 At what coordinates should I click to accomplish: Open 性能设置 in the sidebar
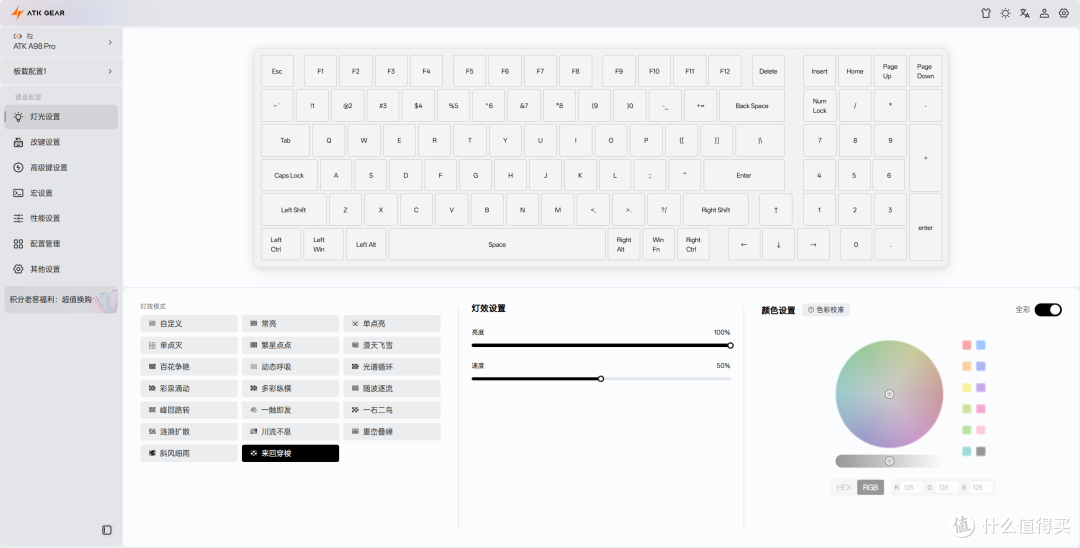[x=61, y=218]
